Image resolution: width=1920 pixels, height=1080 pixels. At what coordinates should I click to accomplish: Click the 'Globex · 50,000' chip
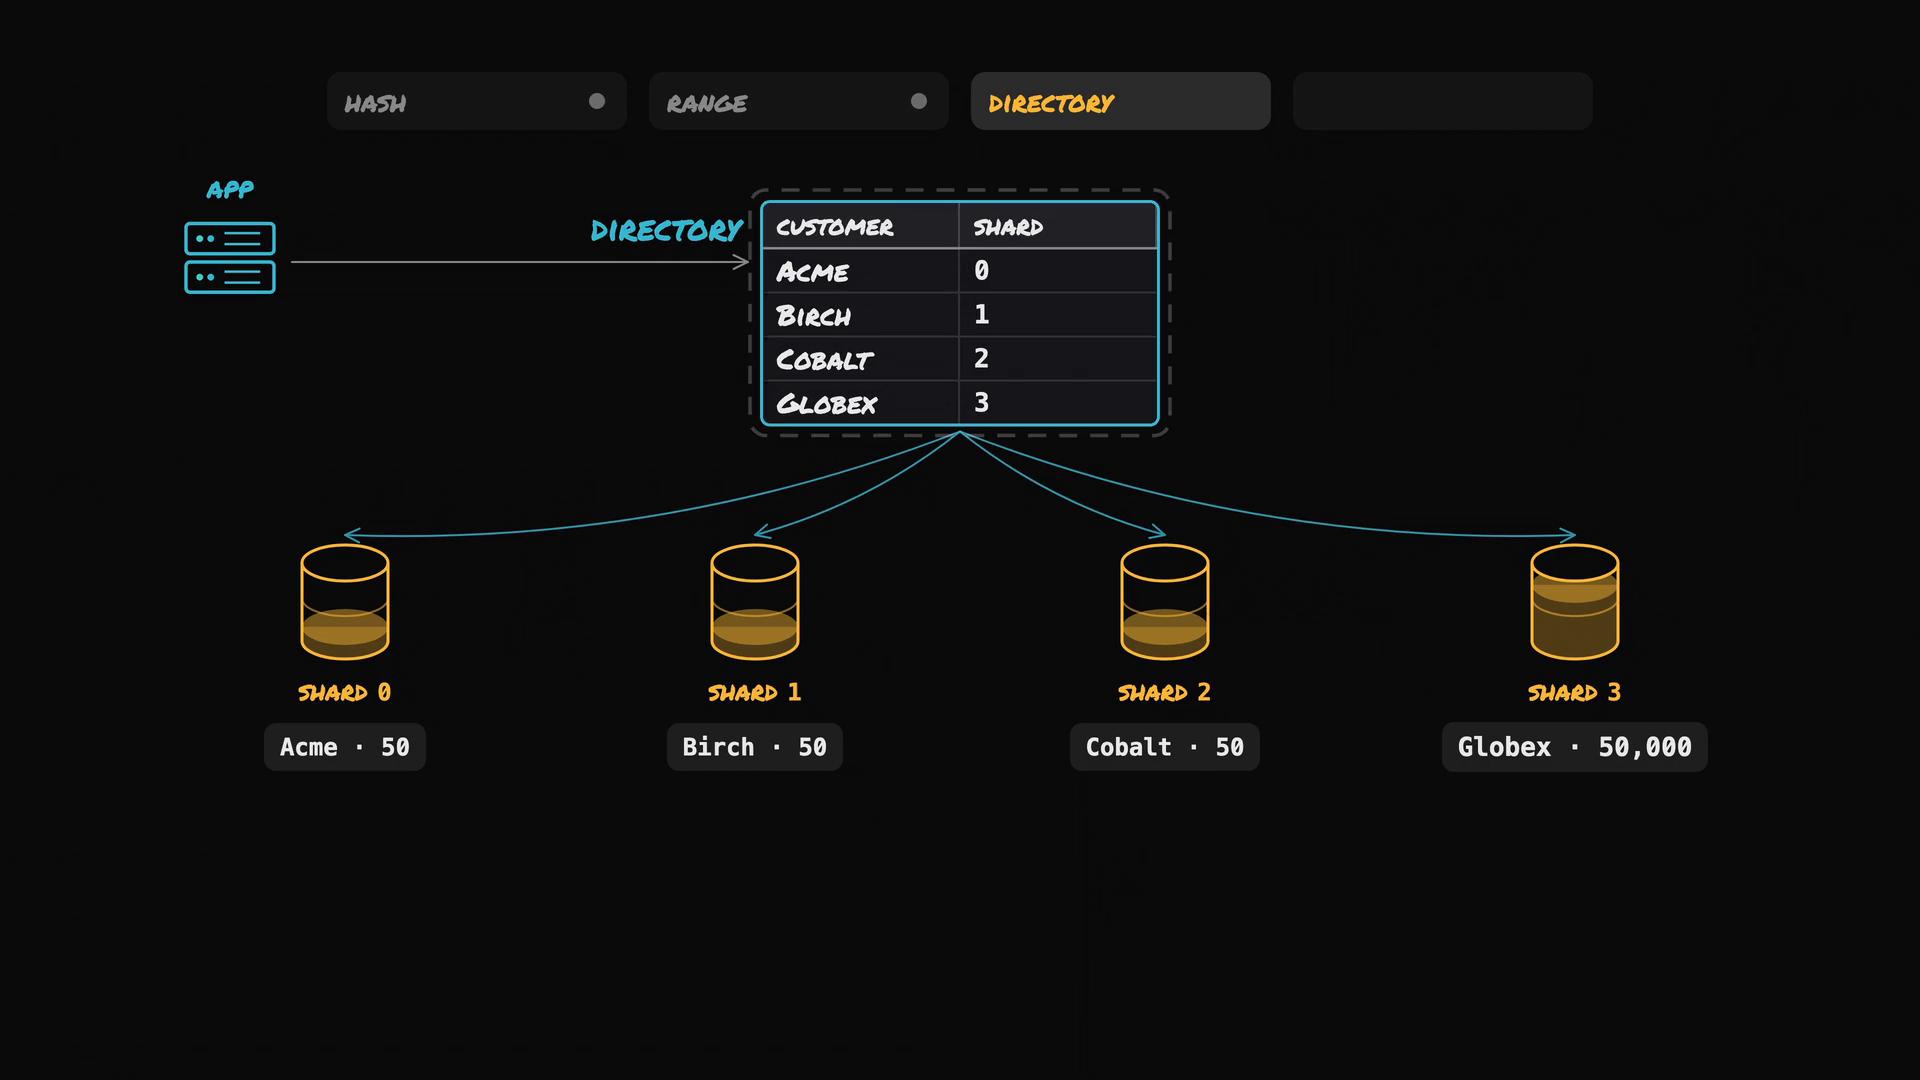pos(1575,747)
